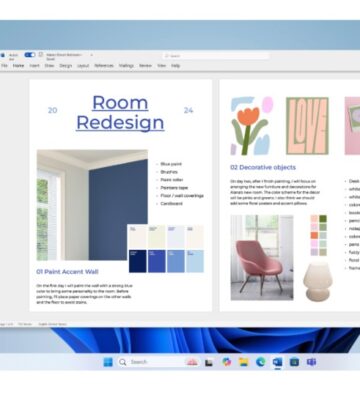Switch to the Mailings tab

126,66
